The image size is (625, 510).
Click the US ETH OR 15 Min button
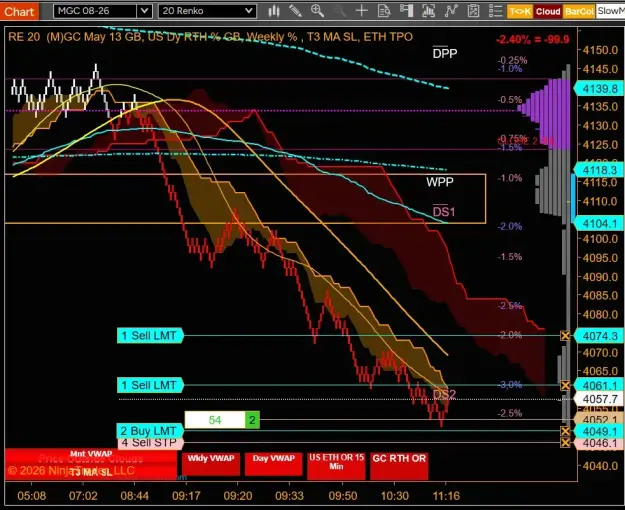pos(336,465)
